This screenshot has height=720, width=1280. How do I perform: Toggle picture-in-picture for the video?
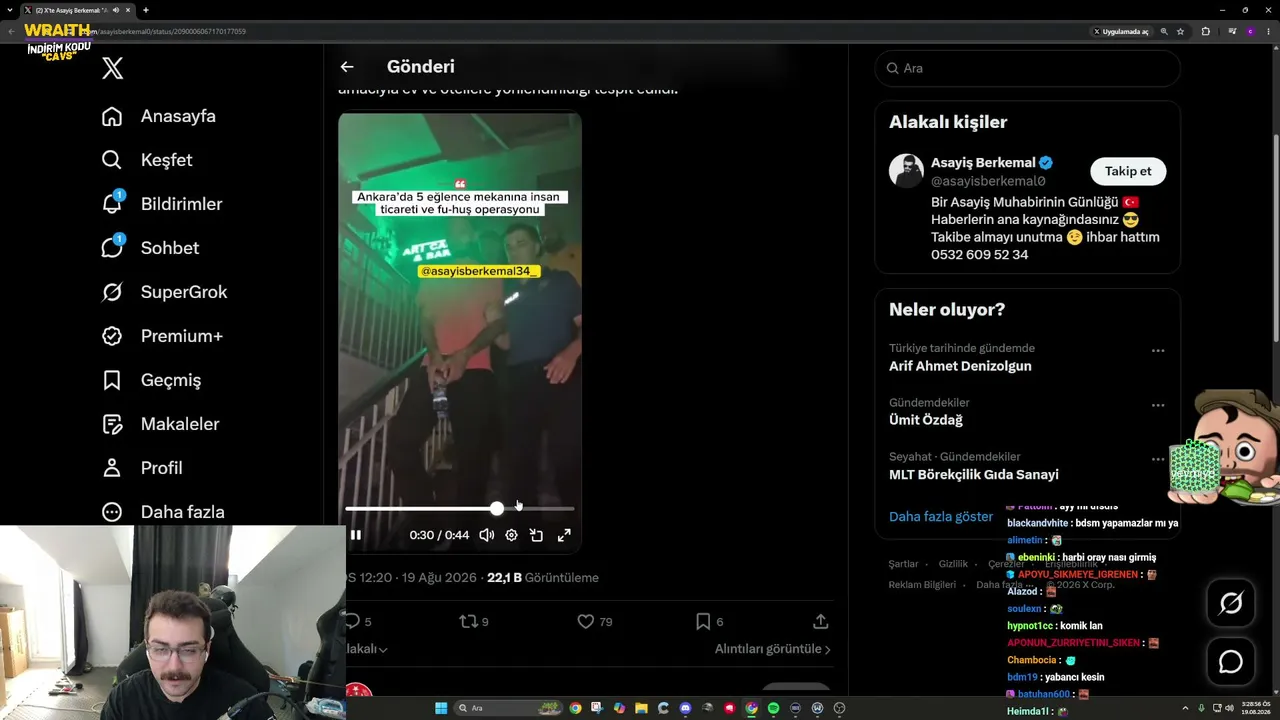(536, 535)
